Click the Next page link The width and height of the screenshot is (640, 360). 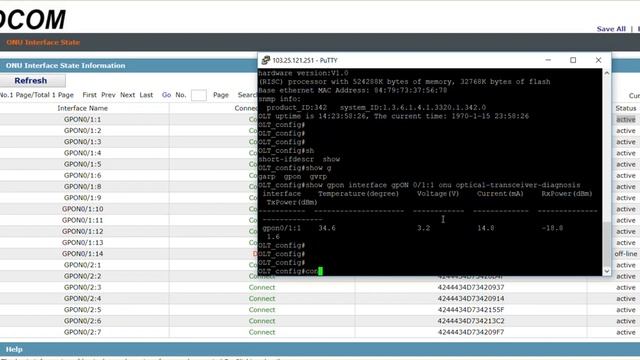[x=127, y=95]
